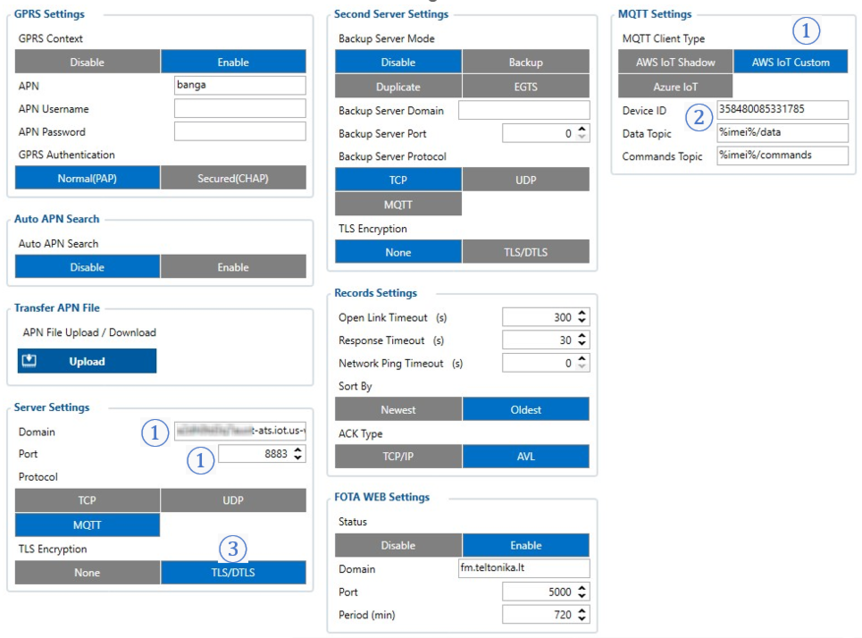Decrease the FOTA WEB Period value
Viewport: 862px width, 638px height.
coord(580,619)
